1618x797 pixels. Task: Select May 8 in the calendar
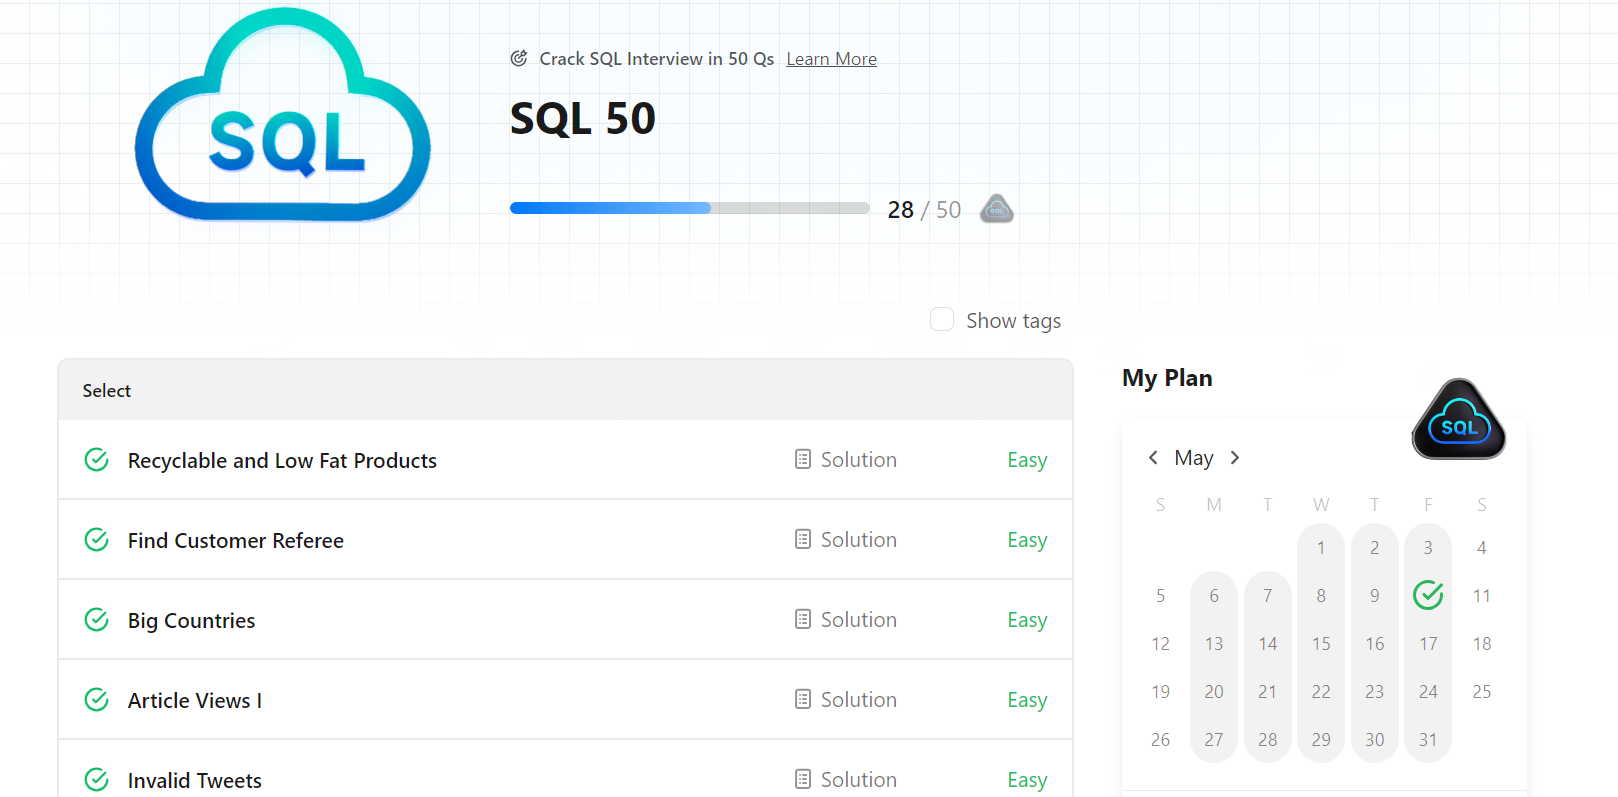(1321, 595)
